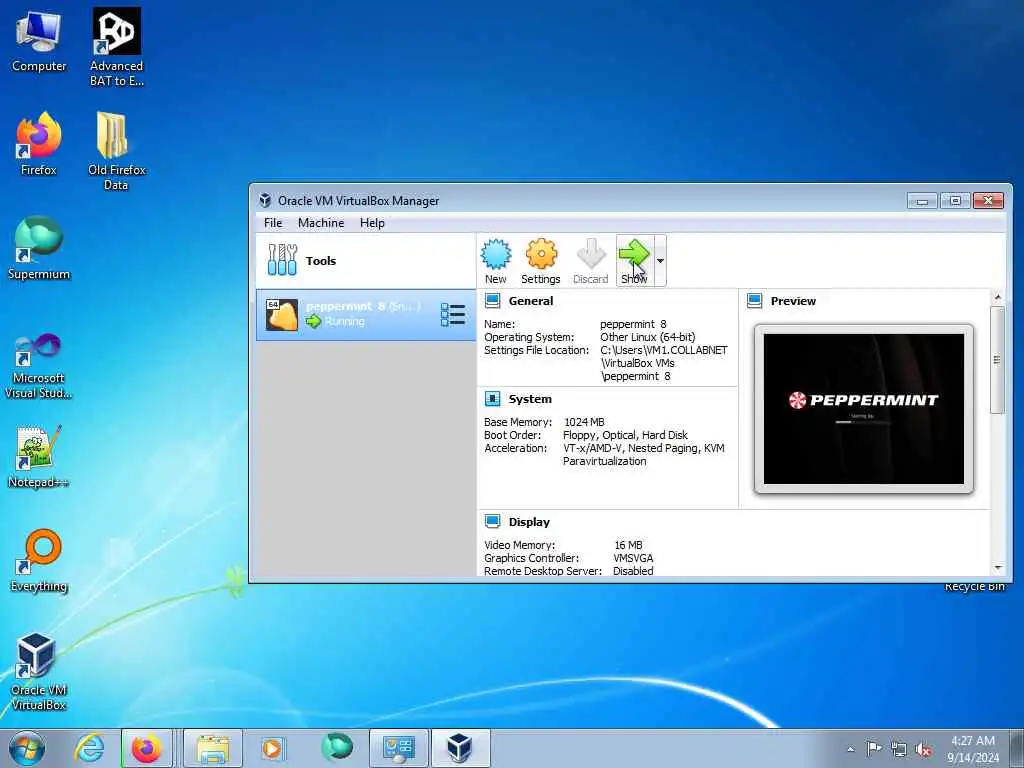Open the Oracle VM VirtualBox desktop shortcut
This screenshot has height=768, width=1024.
(39, 673)
